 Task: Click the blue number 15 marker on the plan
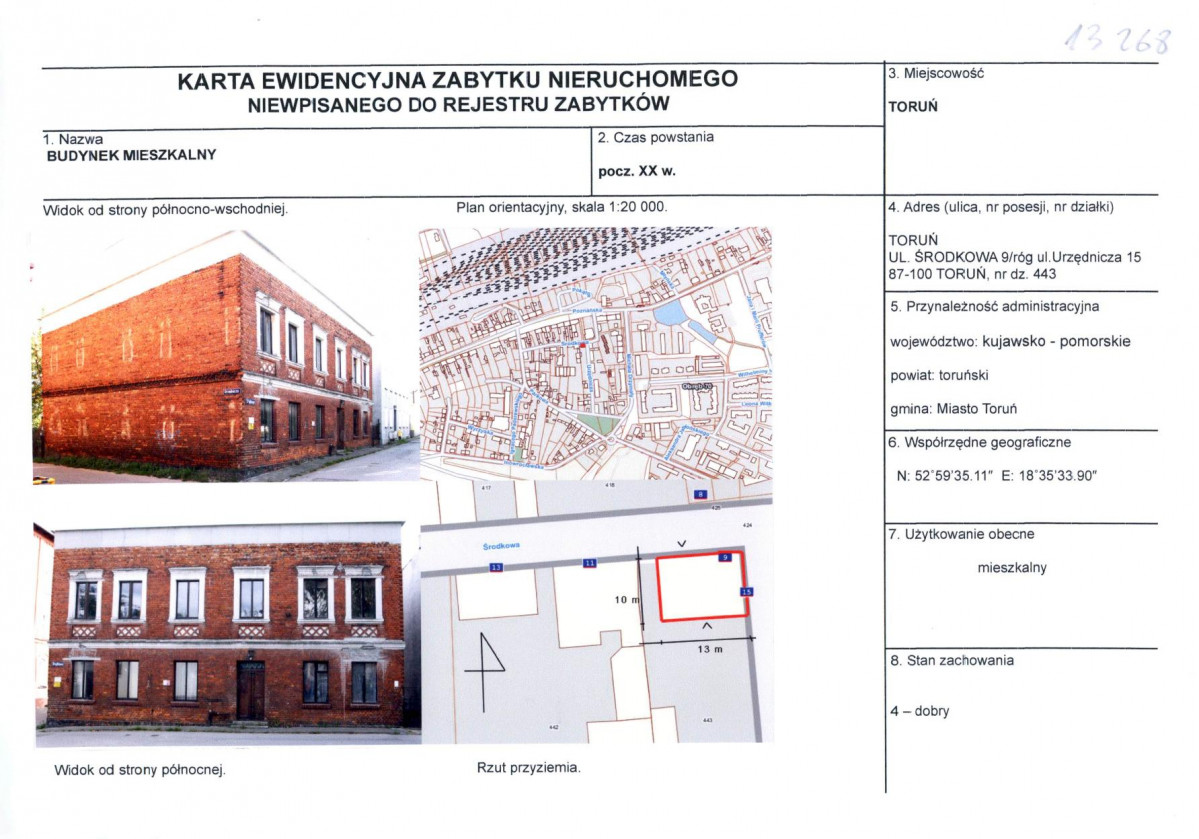click(x=746, y=592)
